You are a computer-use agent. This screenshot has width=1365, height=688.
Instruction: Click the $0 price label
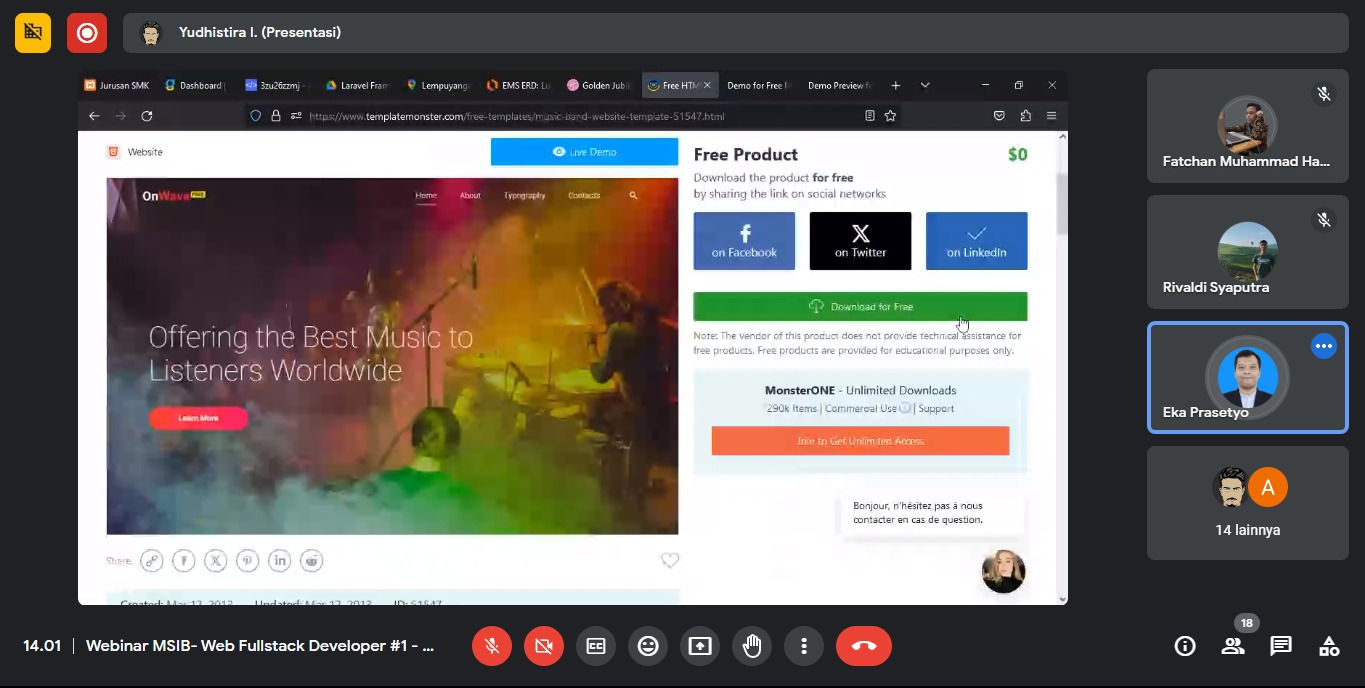click(x=1017, y=154)
